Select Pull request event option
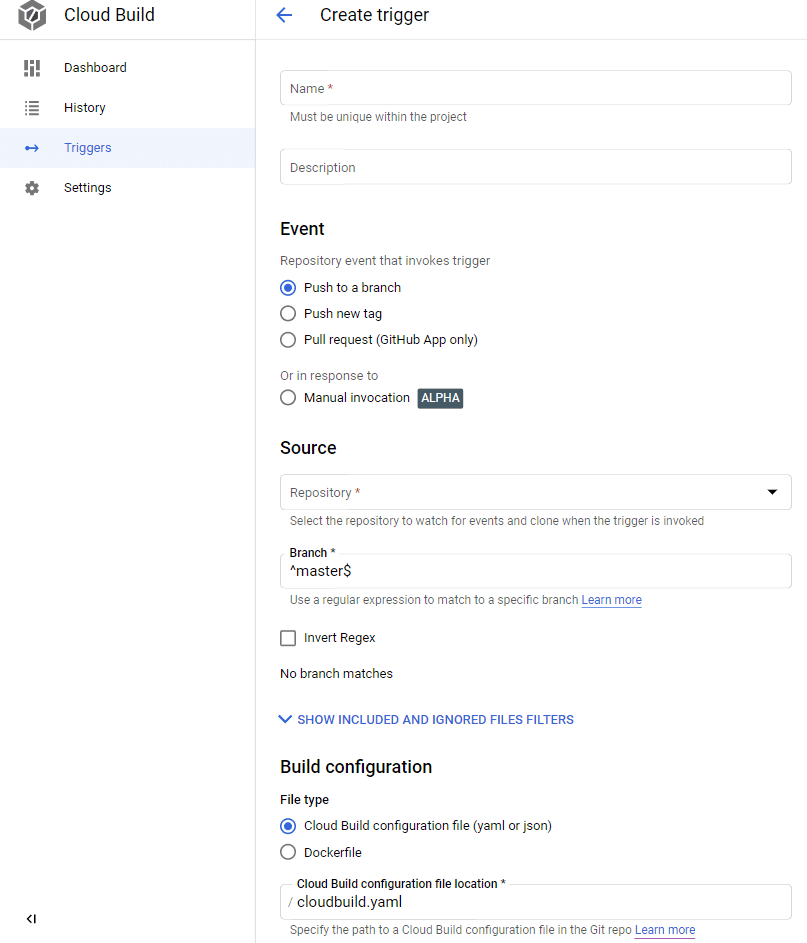Screen dimensions: 807x943 pos(288,340)
